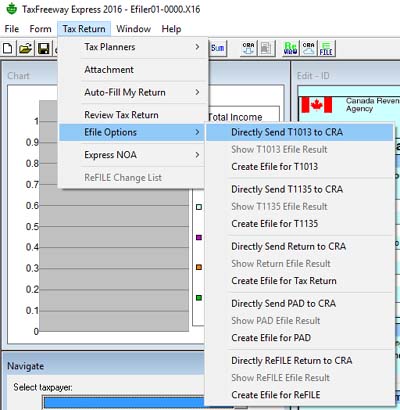Expand the Auto-Fill My Return submenu
Viewport: 400px width, 410px height.
[132, 92]
